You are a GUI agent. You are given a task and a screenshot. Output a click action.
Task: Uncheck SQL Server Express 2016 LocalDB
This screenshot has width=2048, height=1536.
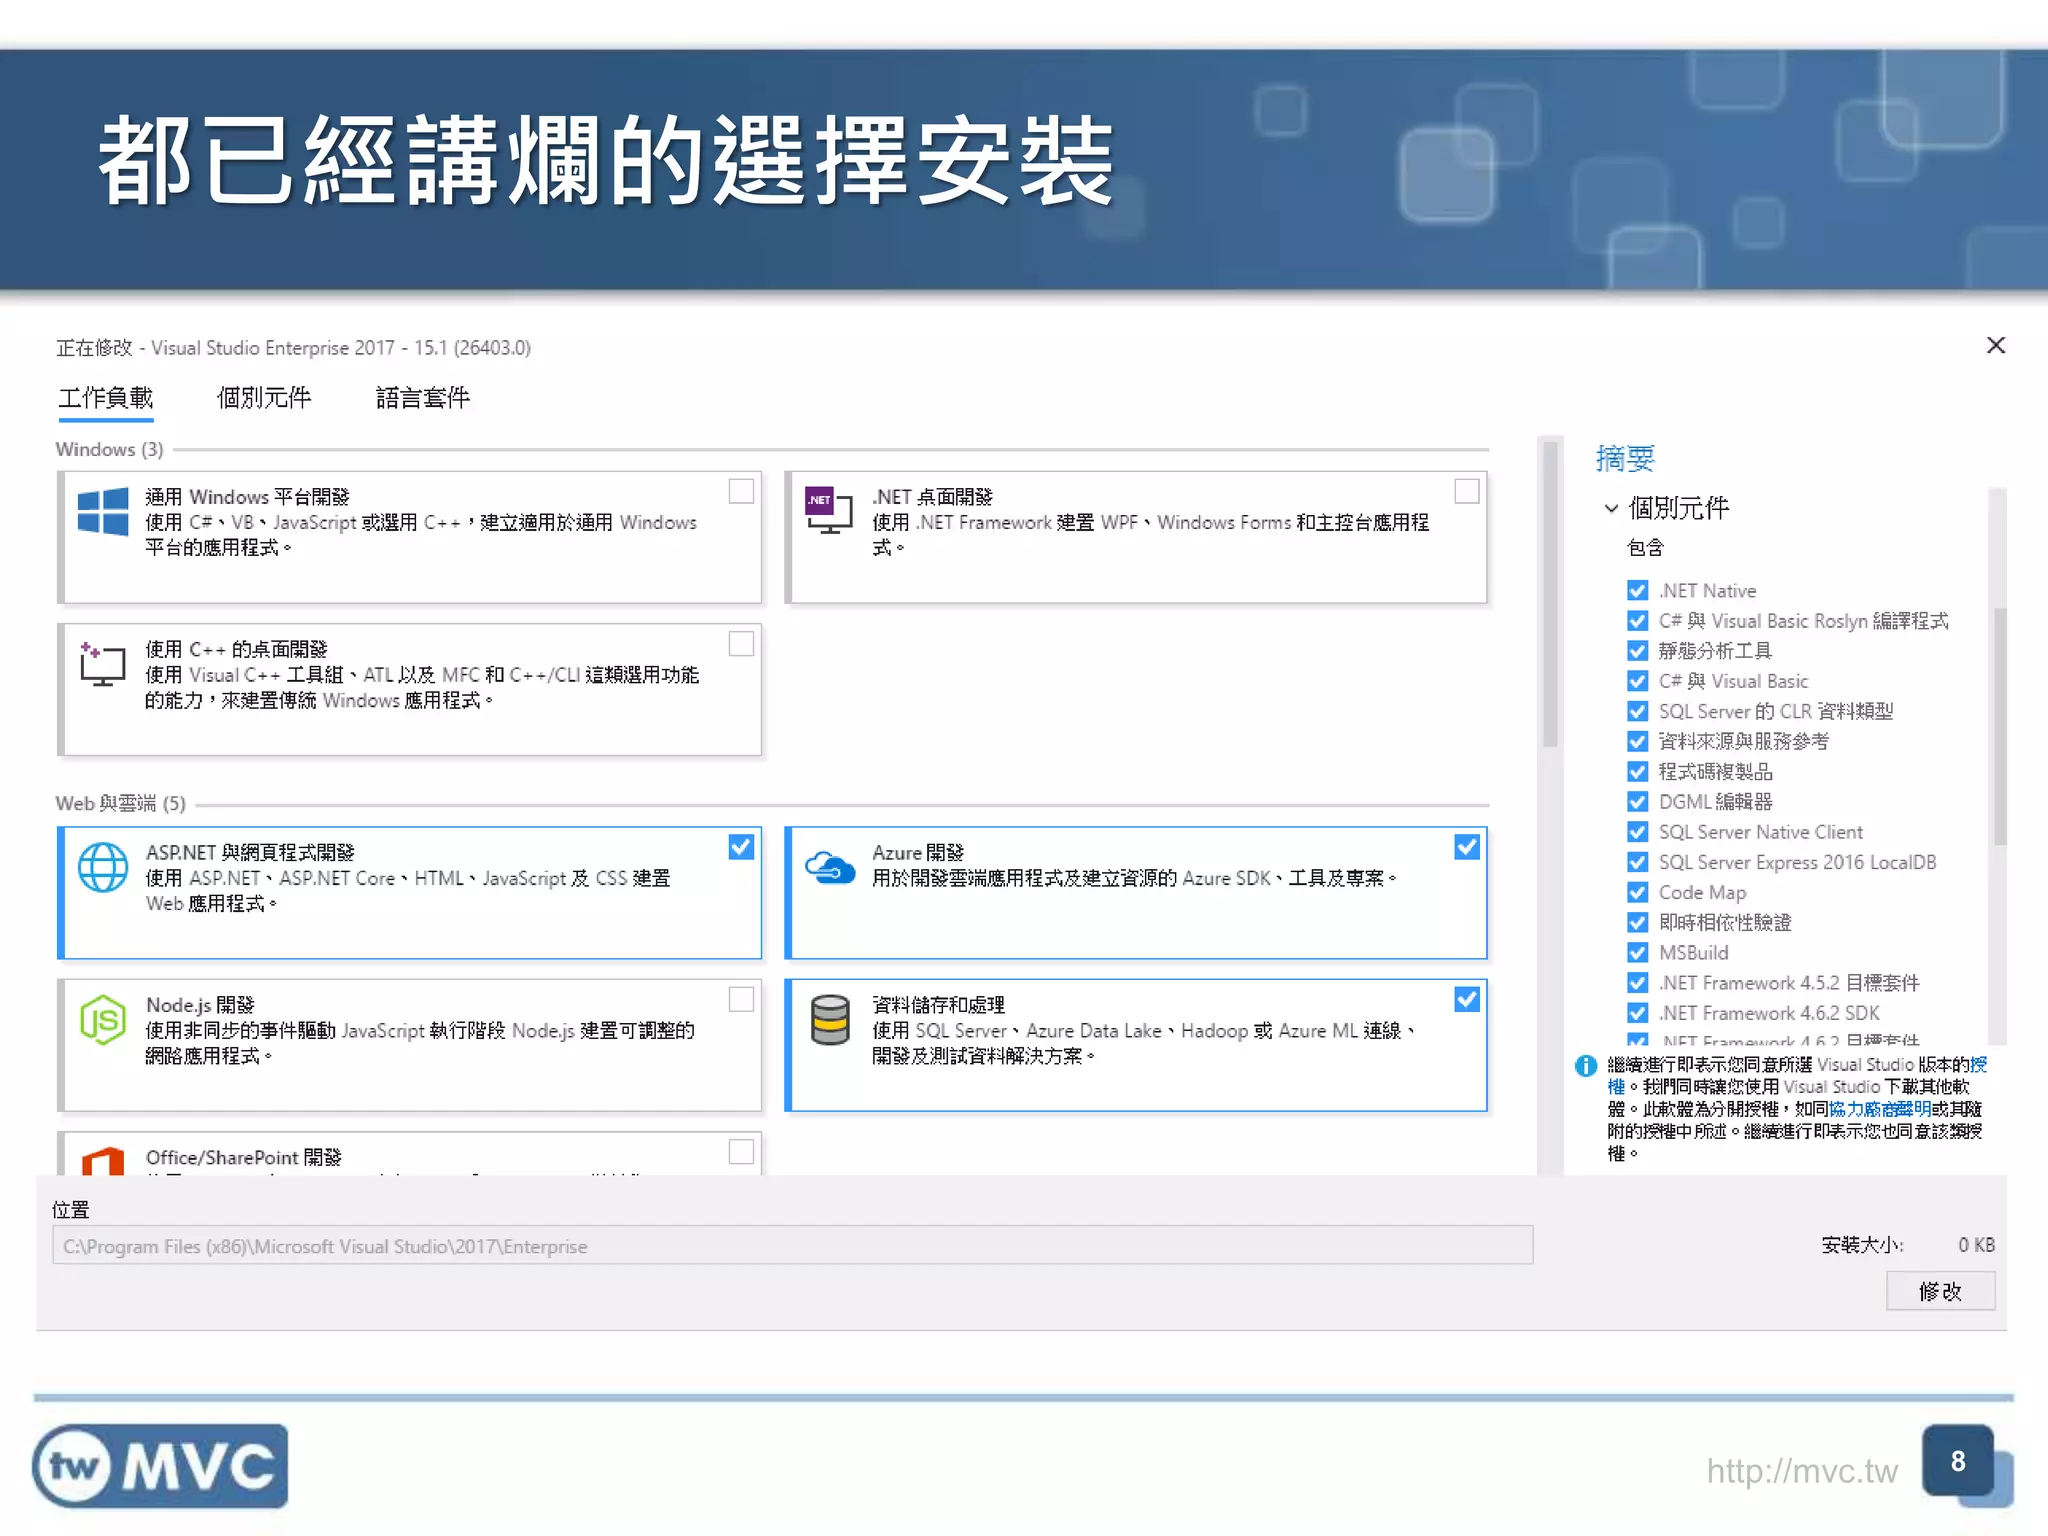[1637, 862]
